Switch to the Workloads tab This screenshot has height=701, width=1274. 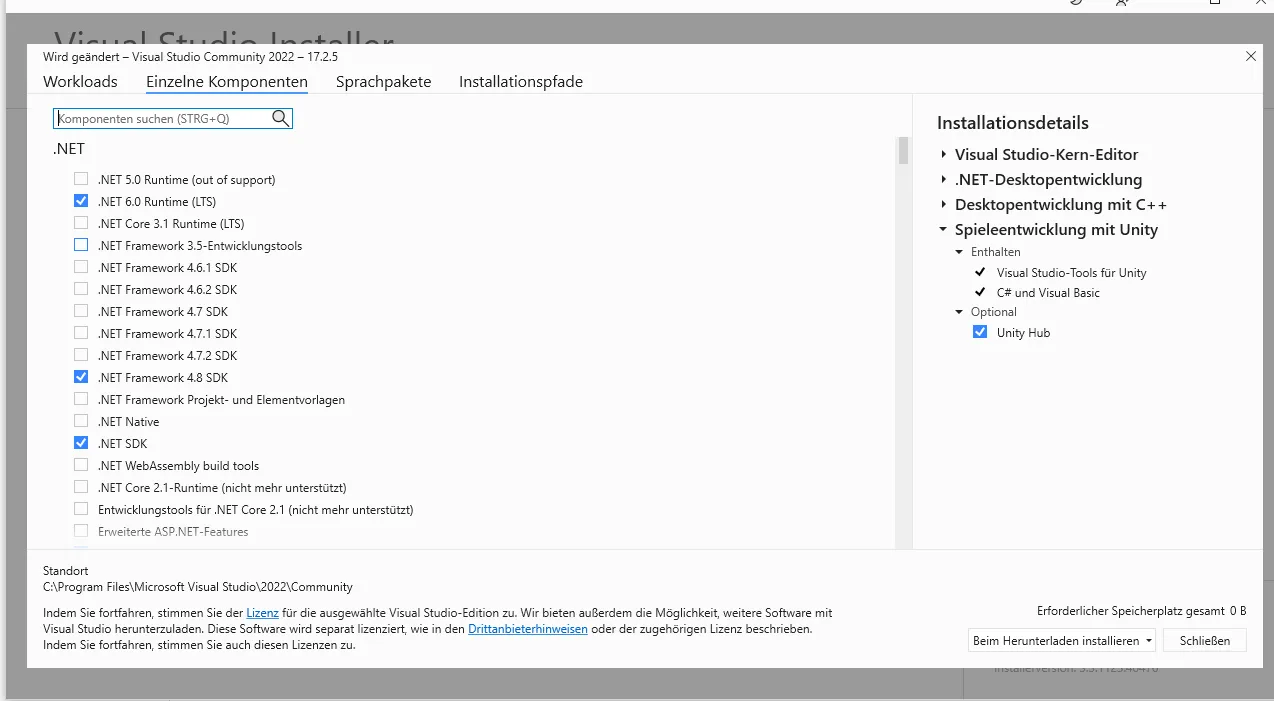tap(80, 82)
